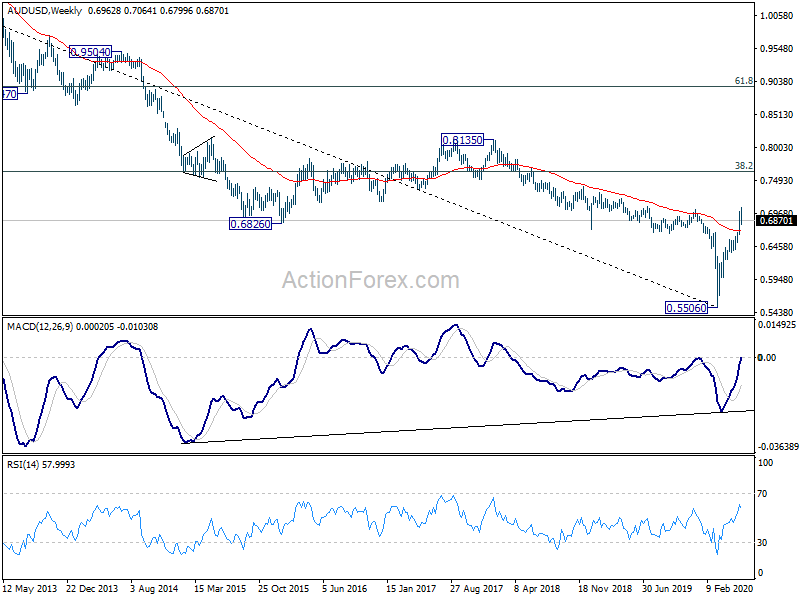Image resolution: width=800 pixels, height=600 pixels.
Task: Click the 0.54380 price axis value
Action: point(777,313)
